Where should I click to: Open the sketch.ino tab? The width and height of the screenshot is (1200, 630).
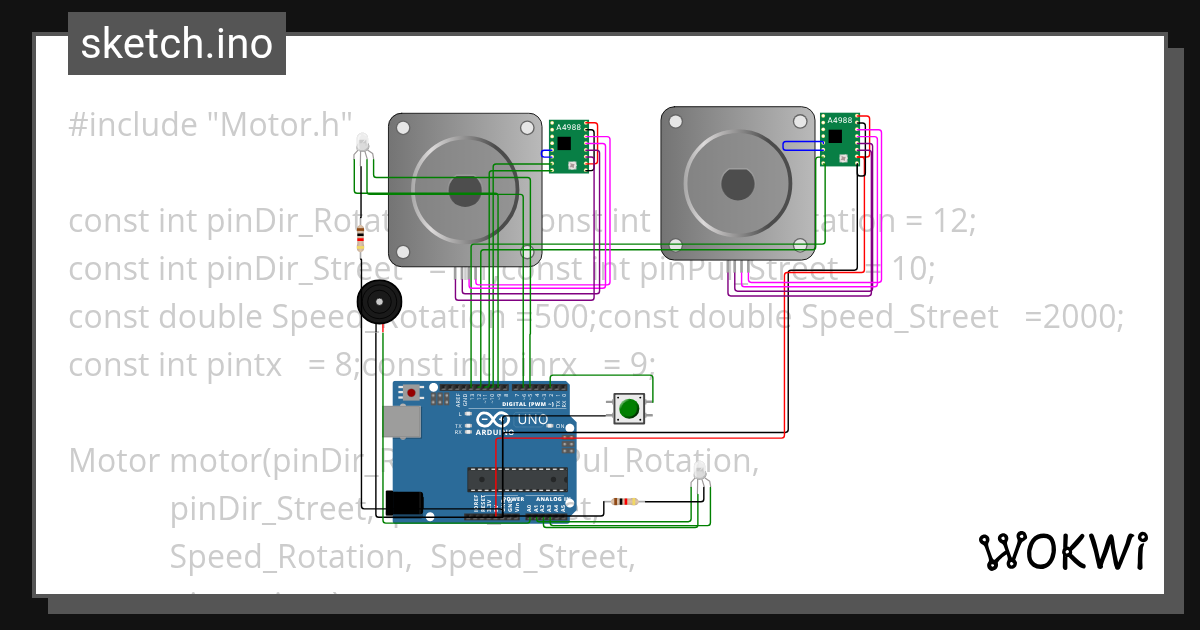pos(176,43)
